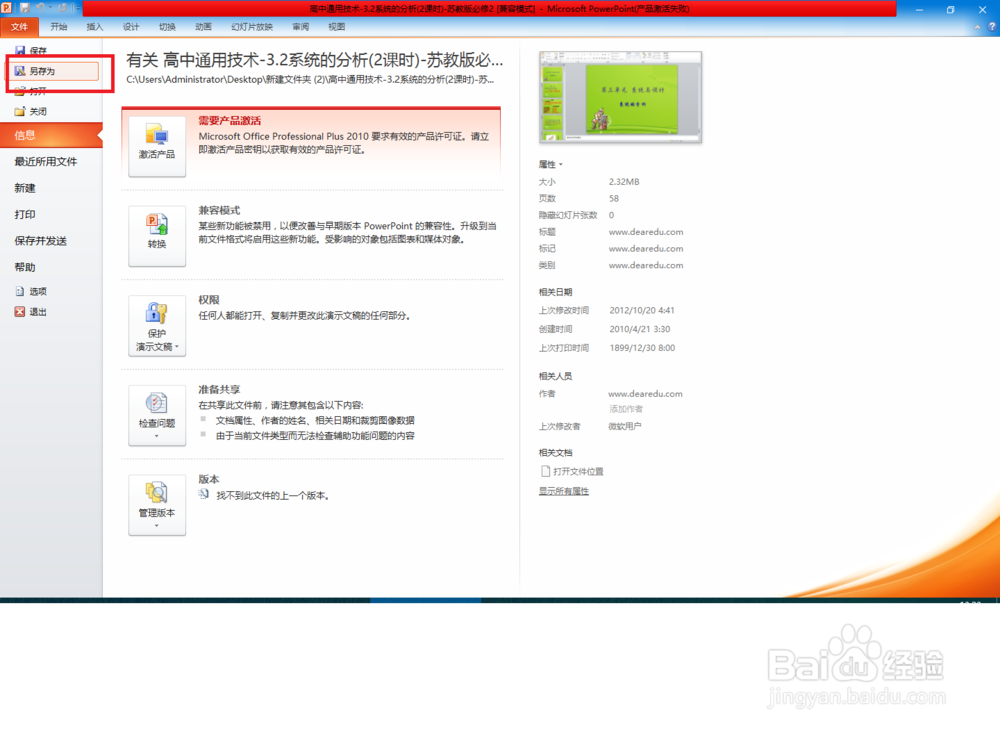This screenshot has height=731, width=1000.
Task: Click the 激活产品 (Activate Product) button
Action: point(157,146)
